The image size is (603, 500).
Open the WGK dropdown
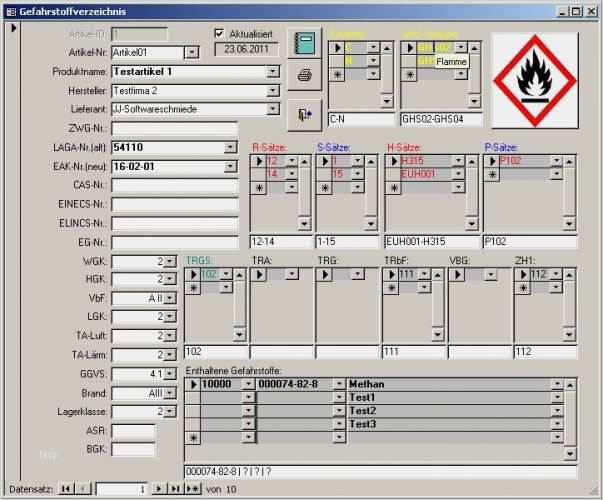point(169,261)
